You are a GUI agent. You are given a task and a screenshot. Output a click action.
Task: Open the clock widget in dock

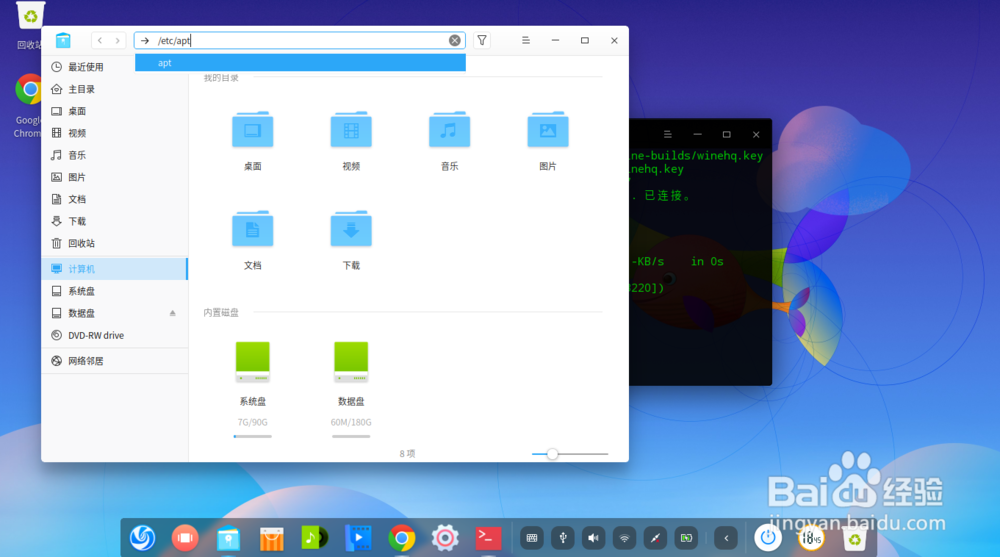811,538
